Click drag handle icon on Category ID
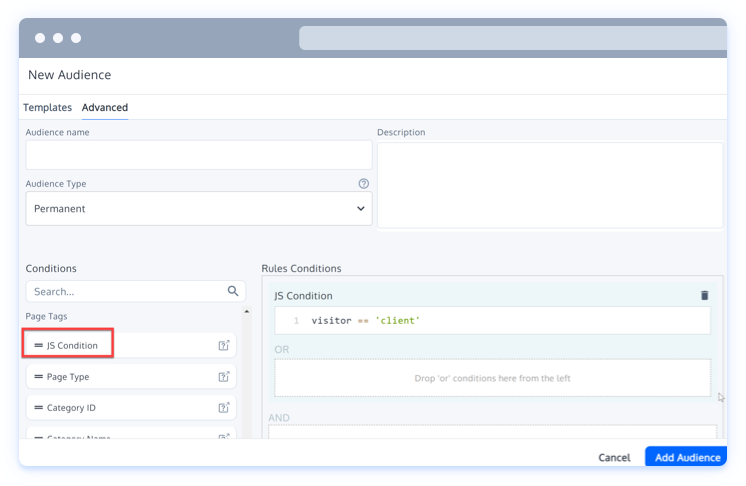Screen dimensions: 746x486 click(39, 408)
